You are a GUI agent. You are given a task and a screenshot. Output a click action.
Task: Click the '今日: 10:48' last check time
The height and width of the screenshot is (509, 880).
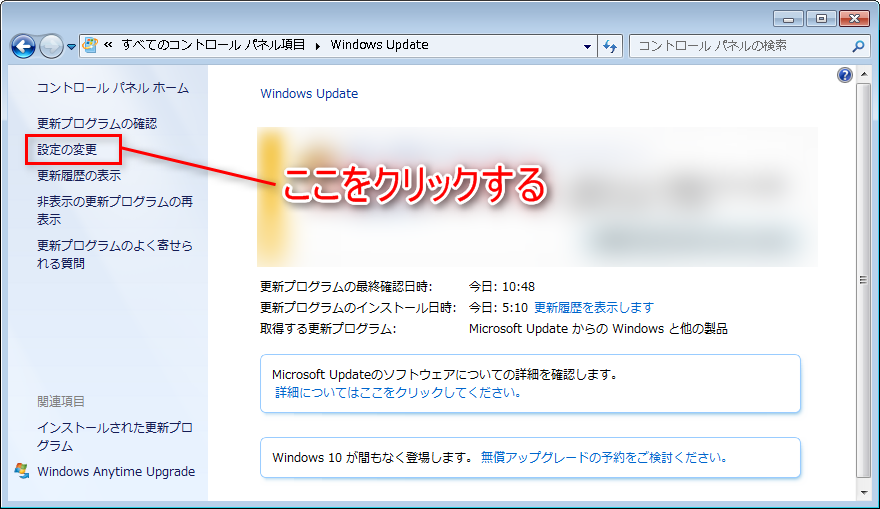[x=502, y=287]
